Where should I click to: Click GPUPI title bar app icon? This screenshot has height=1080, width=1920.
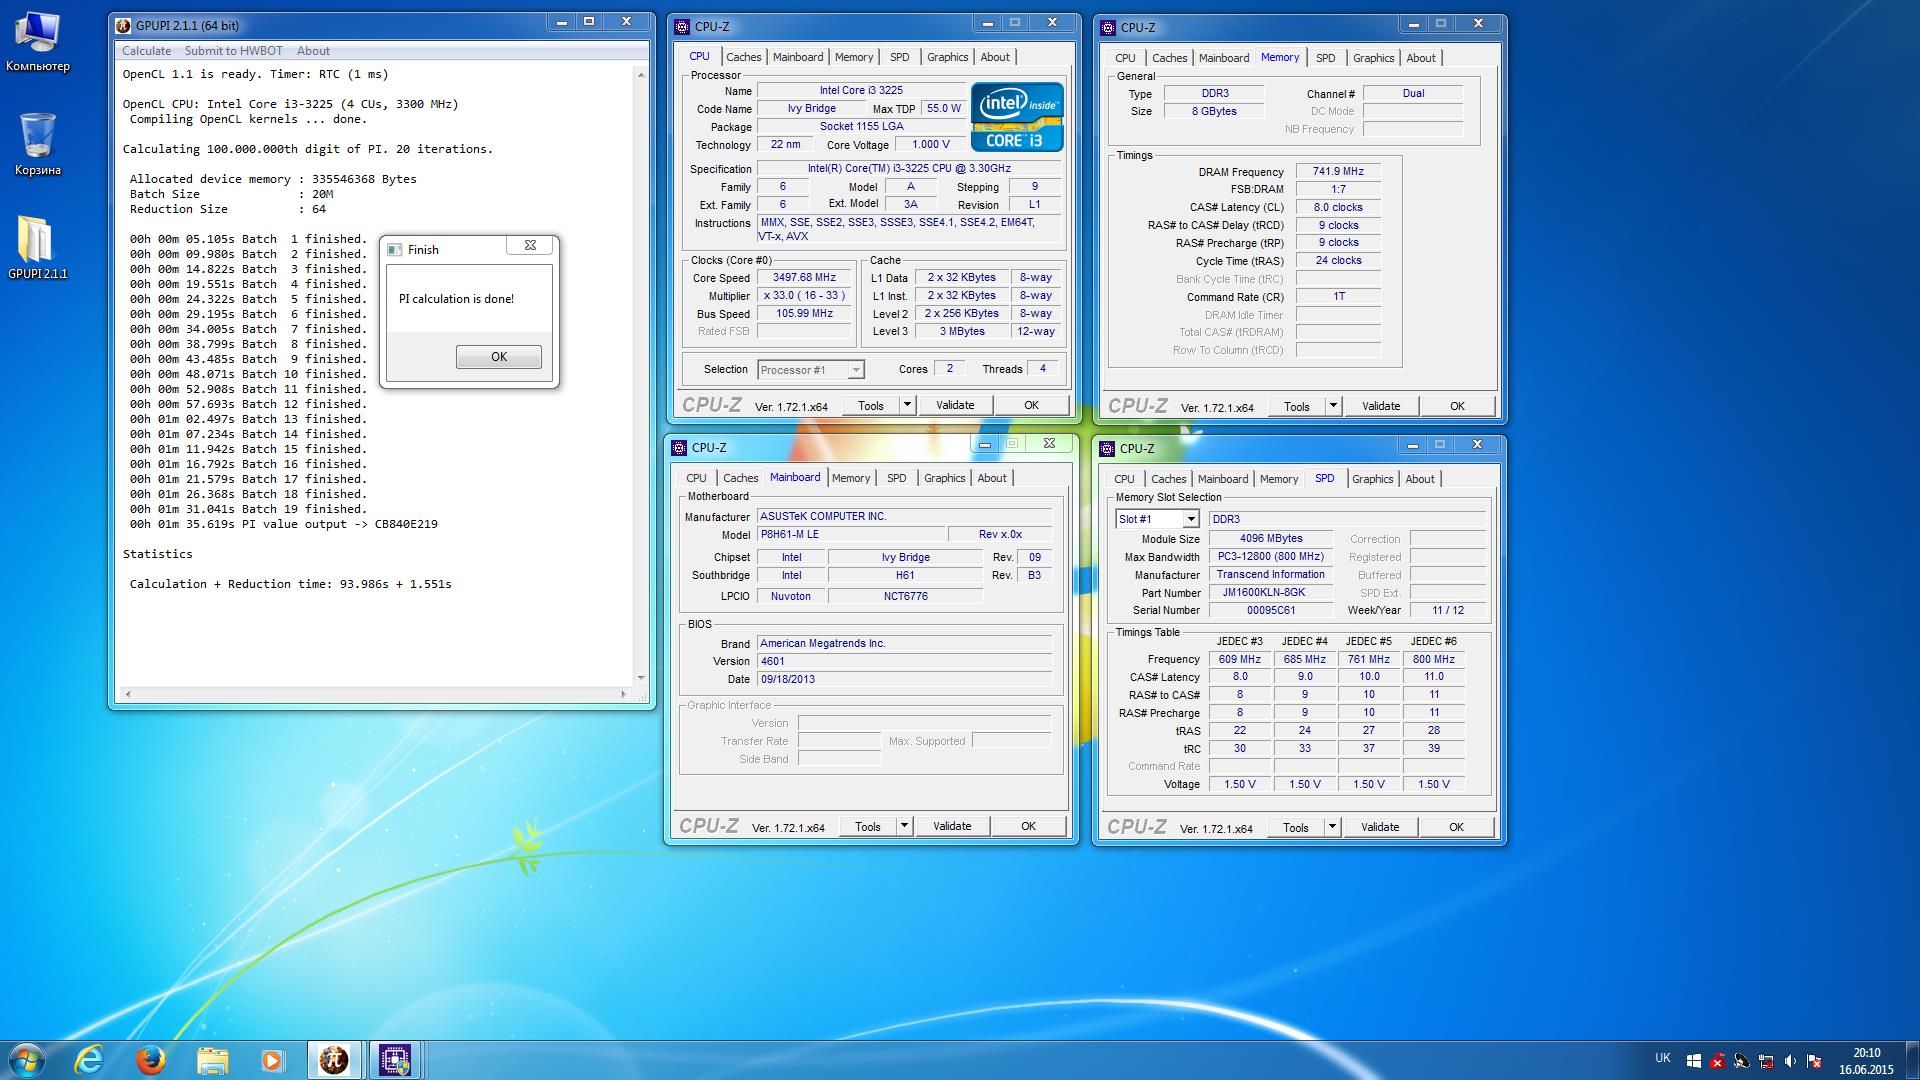coord(123,25)
